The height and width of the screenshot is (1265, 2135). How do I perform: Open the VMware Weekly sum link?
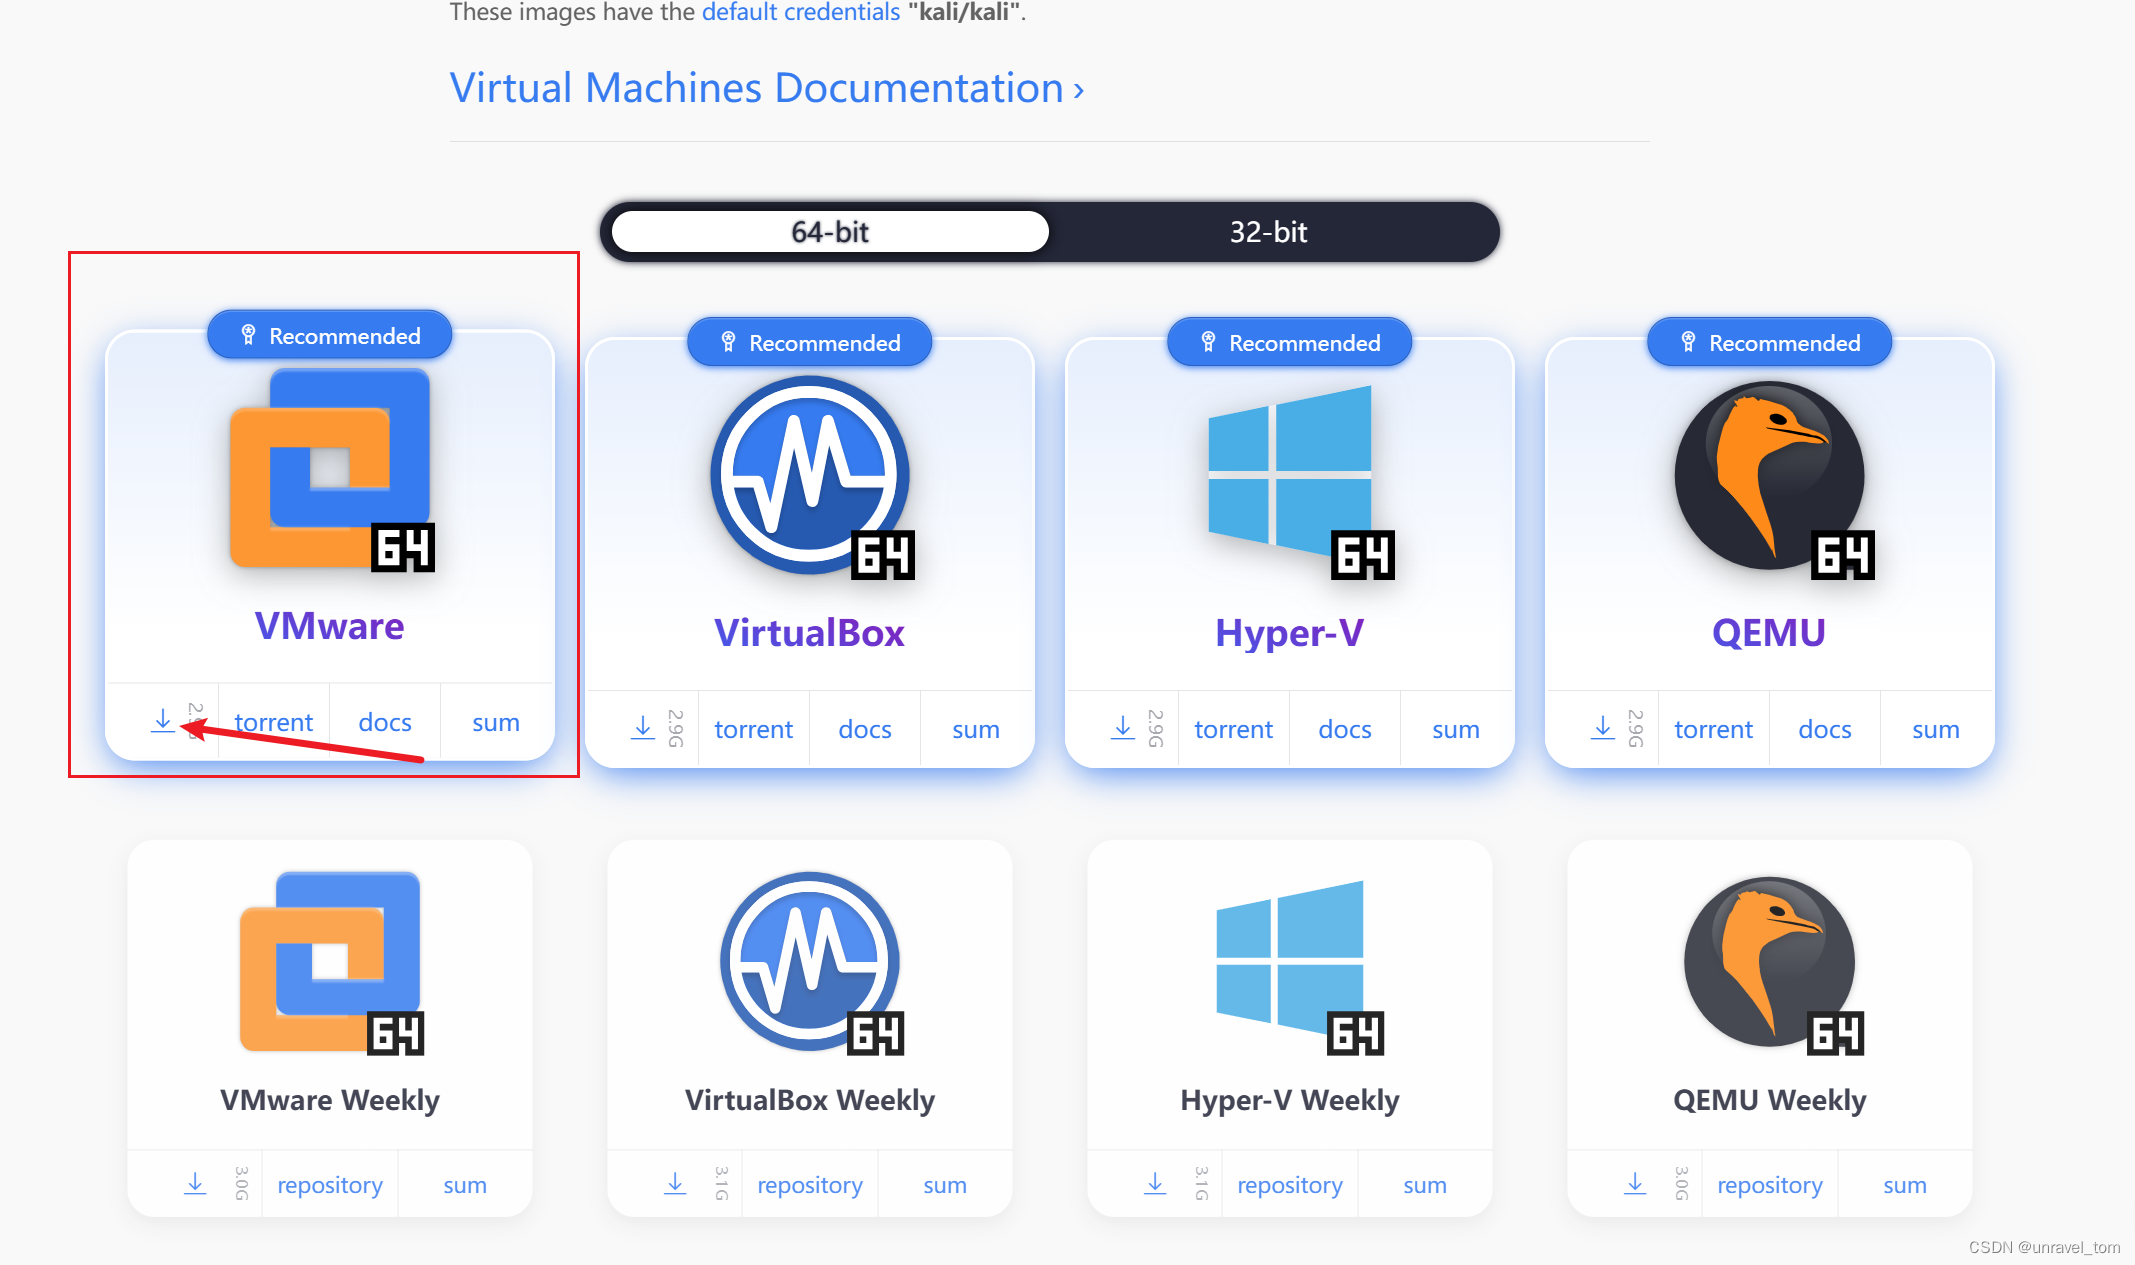[465, 1185]
